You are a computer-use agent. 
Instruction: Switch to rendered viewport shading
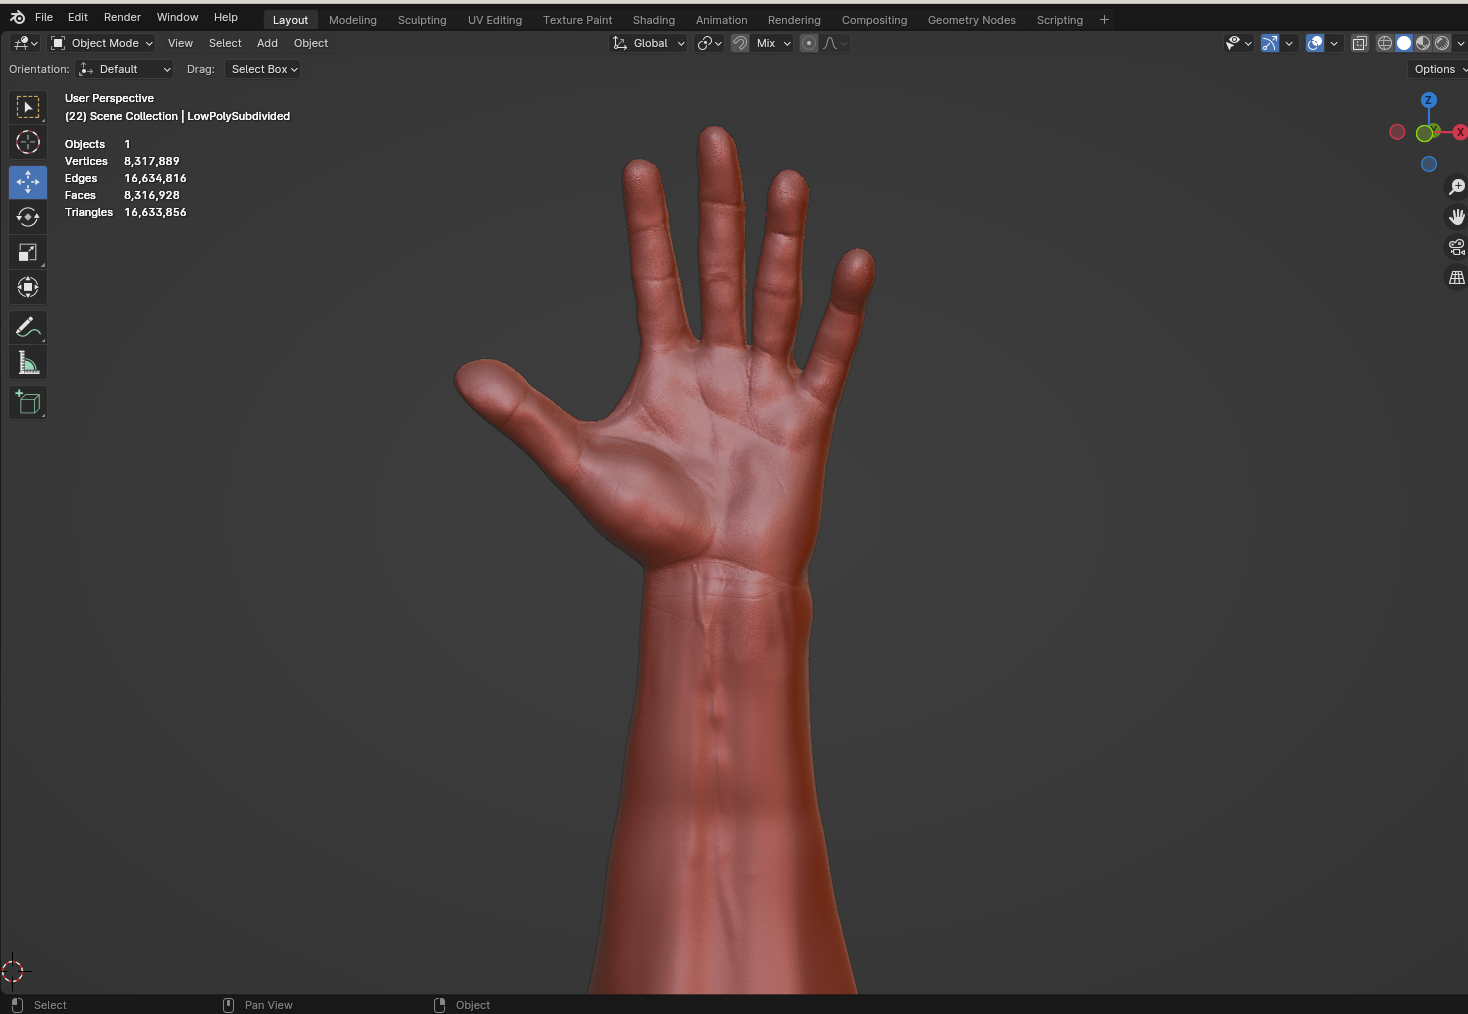(x=1442, y=43)
